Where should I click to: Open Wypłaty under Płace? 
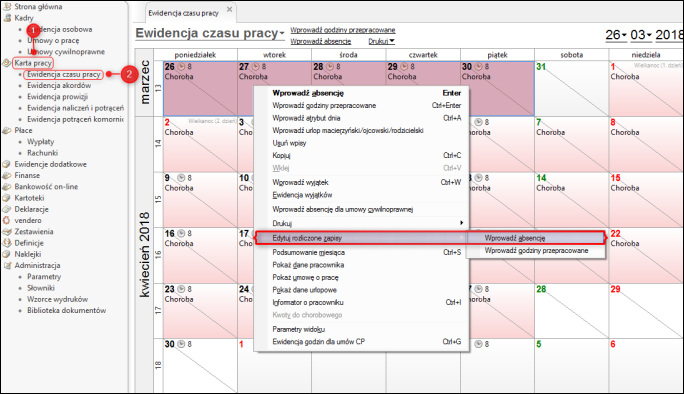[41, 142]
